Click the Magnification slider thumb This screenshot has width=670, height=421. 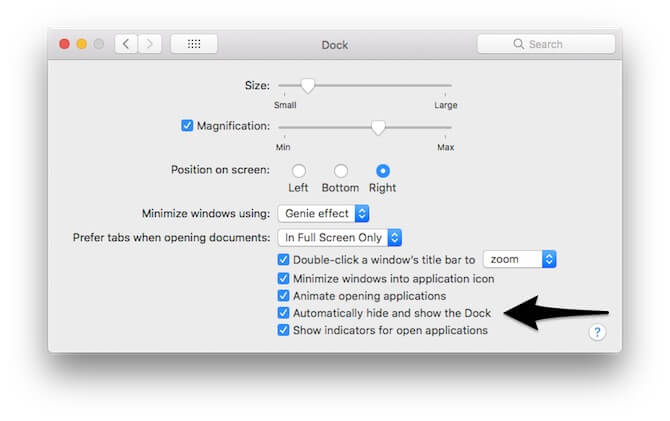(x=378, y=127)
